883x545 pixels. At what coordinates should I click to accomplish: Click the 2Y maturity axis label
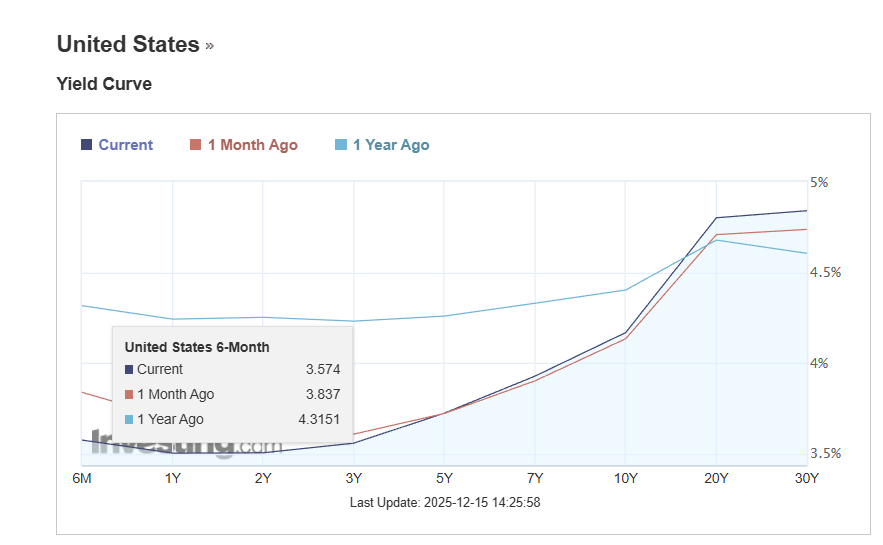[263, 478]
